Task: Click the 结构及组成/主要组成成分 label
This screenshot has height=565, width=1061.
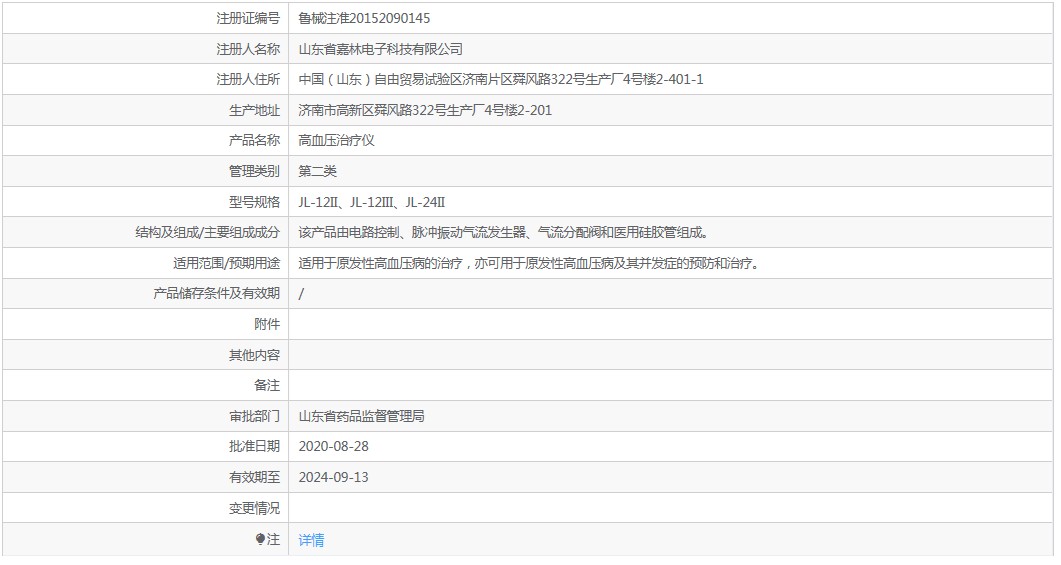Action: click(207, 233)
